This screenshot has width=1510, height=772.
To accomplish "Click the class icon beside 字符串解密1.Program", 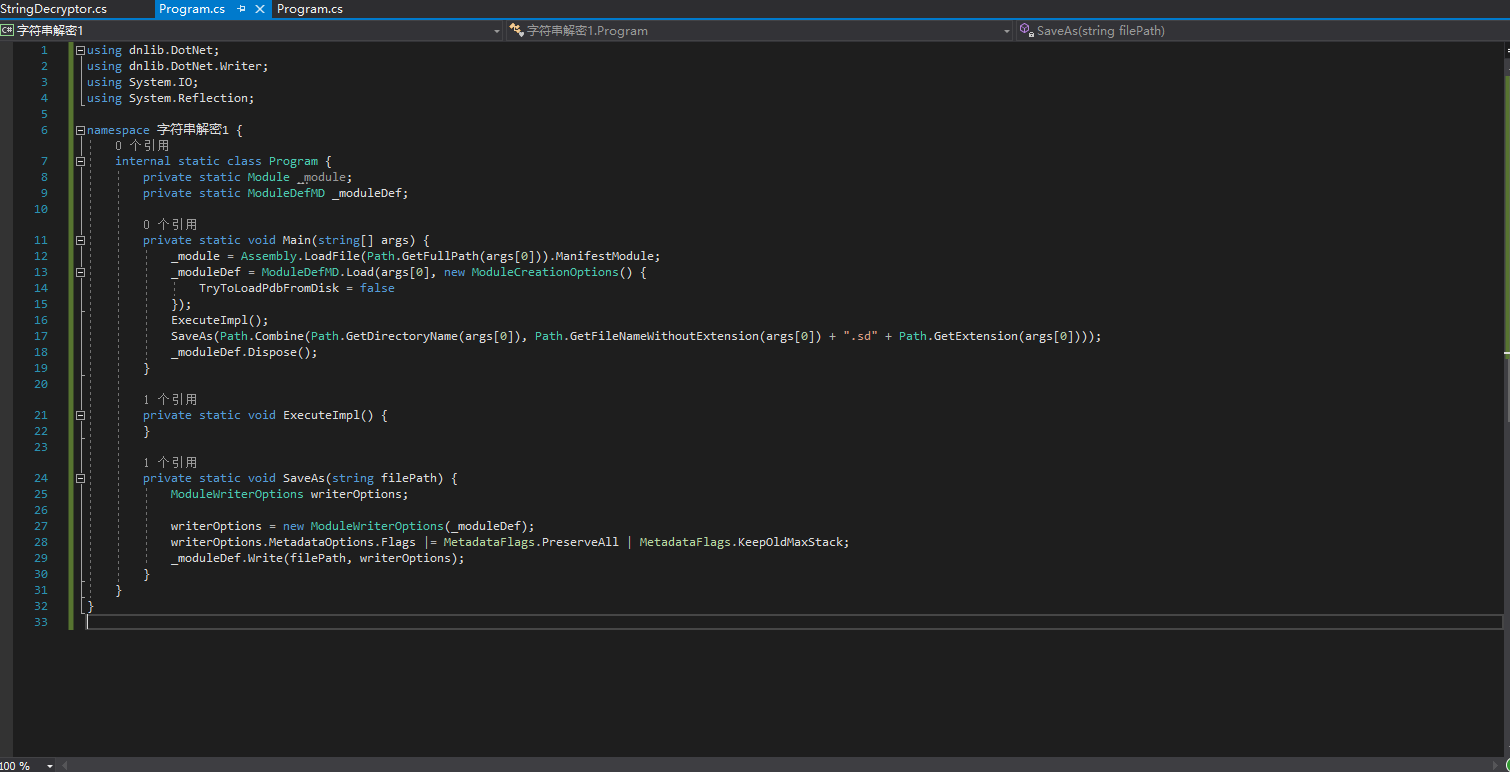I will (515, 30).
